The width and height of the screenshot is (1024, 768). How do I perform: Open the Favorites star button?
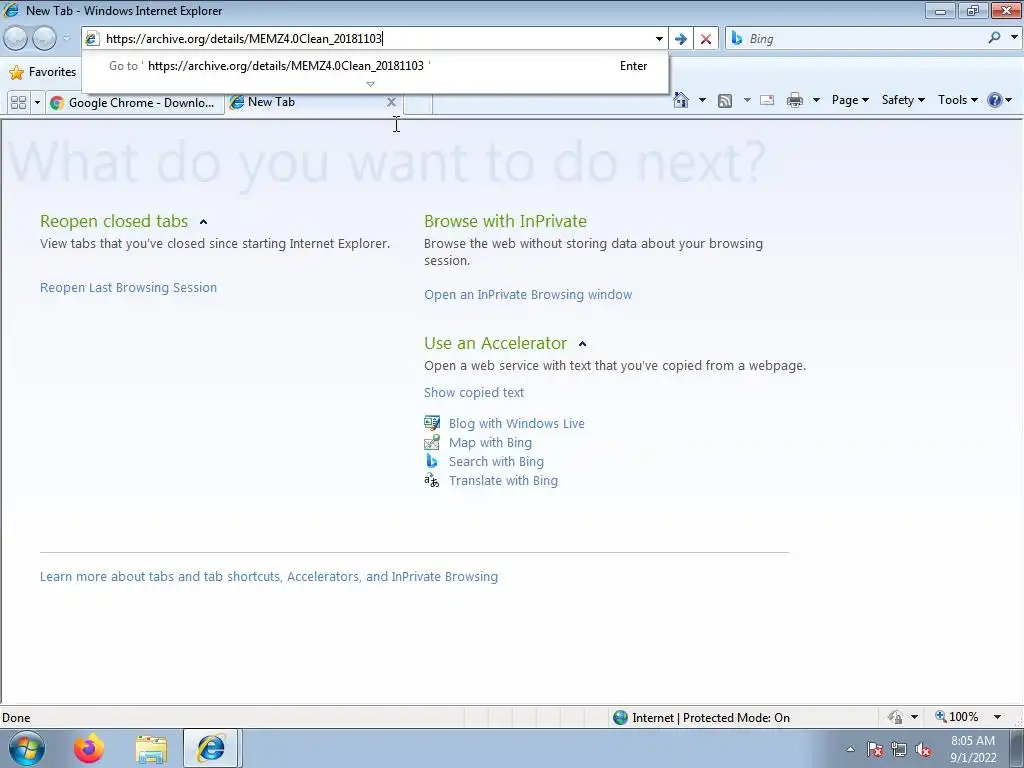[43, 72]
